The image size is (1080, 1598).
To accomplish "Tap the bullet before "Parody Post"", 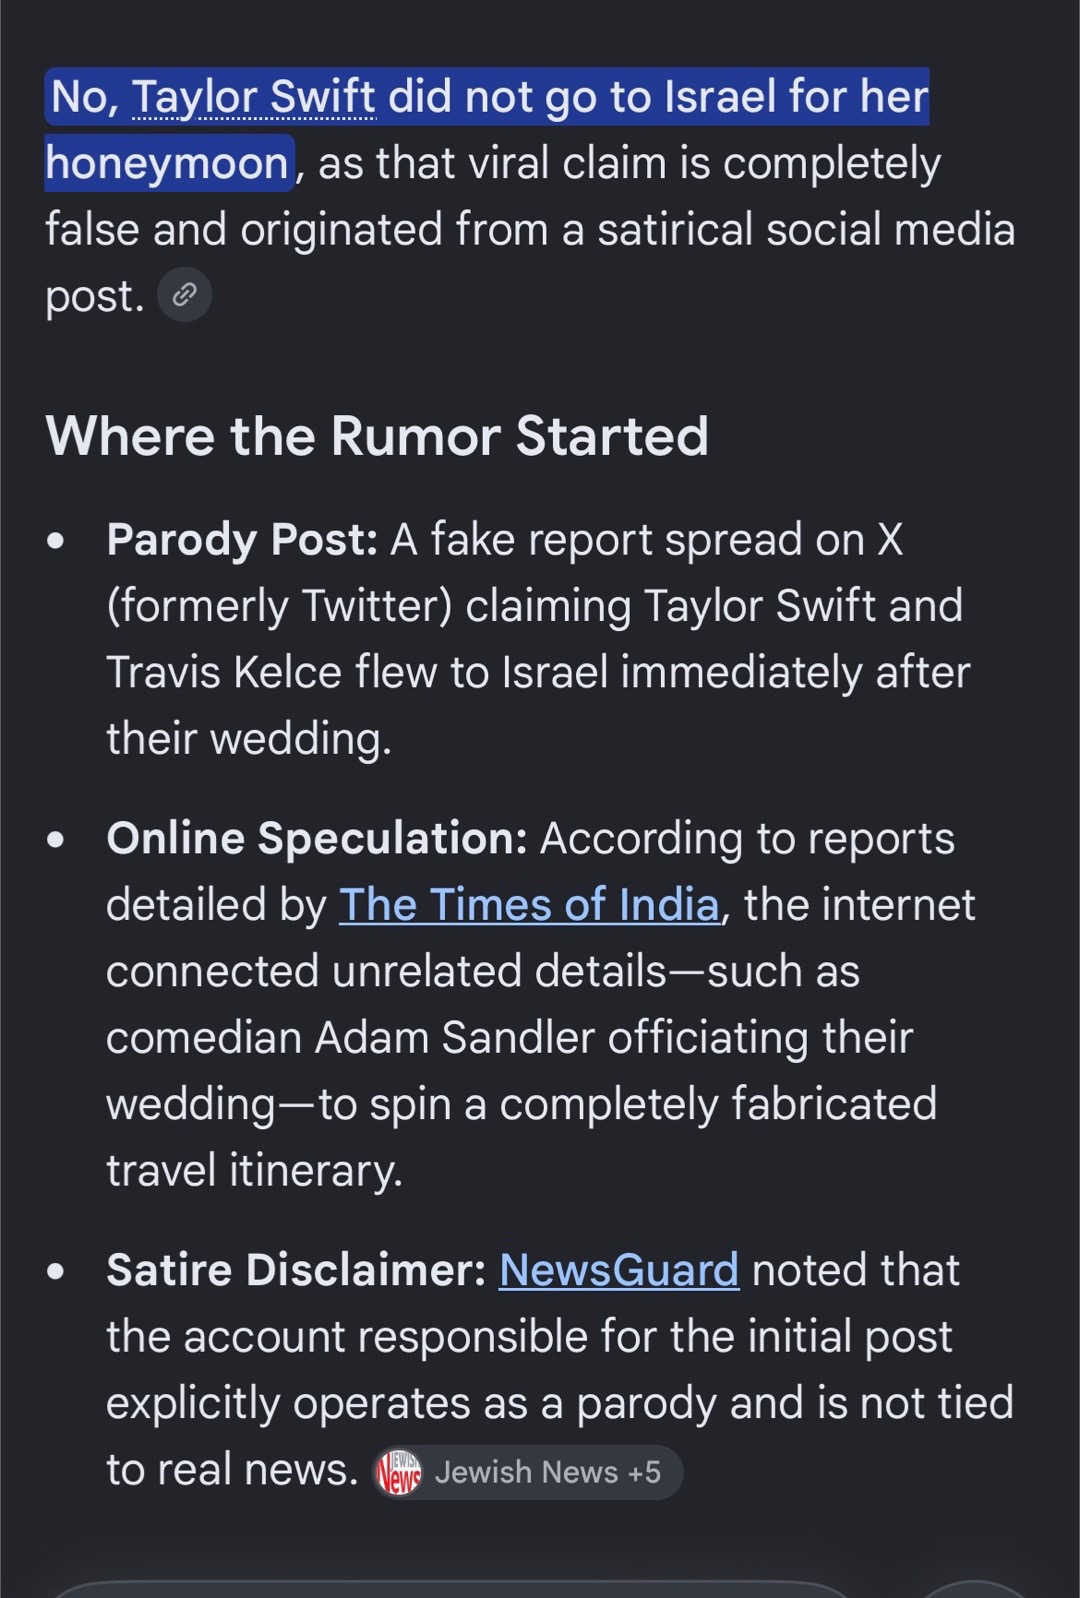I will click(56, 541).
